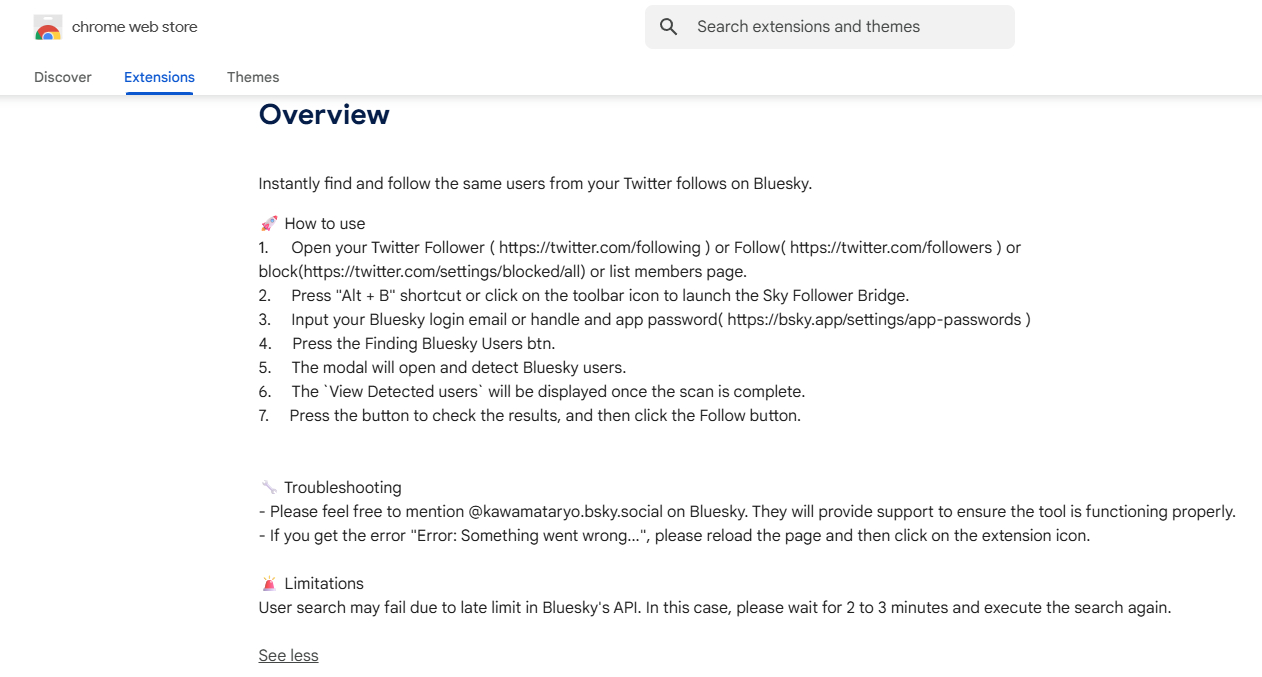
Task: Click the rocket emoji beside How to use
Action: point(268,223)
